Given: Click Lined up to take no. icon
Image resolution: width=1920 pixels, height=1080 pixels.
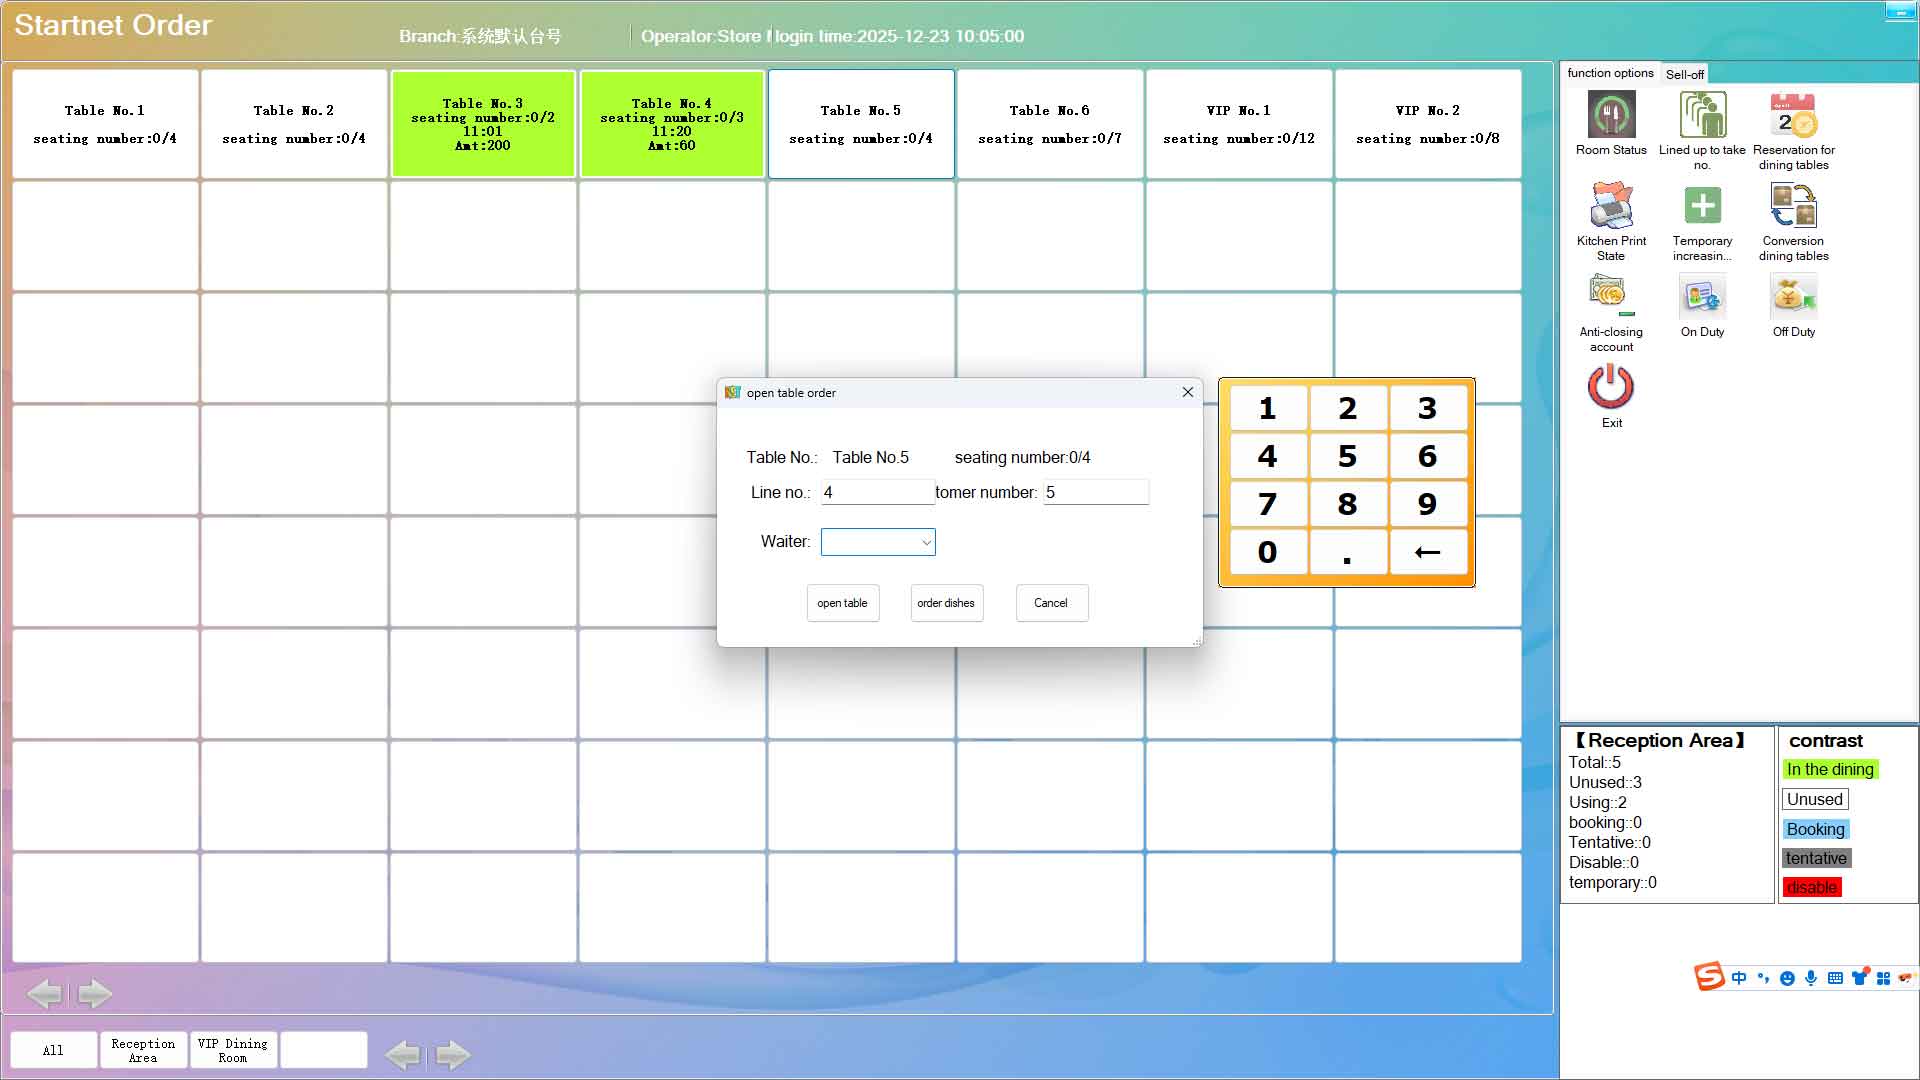Looking at the screenshot, I should [1702, 115].
